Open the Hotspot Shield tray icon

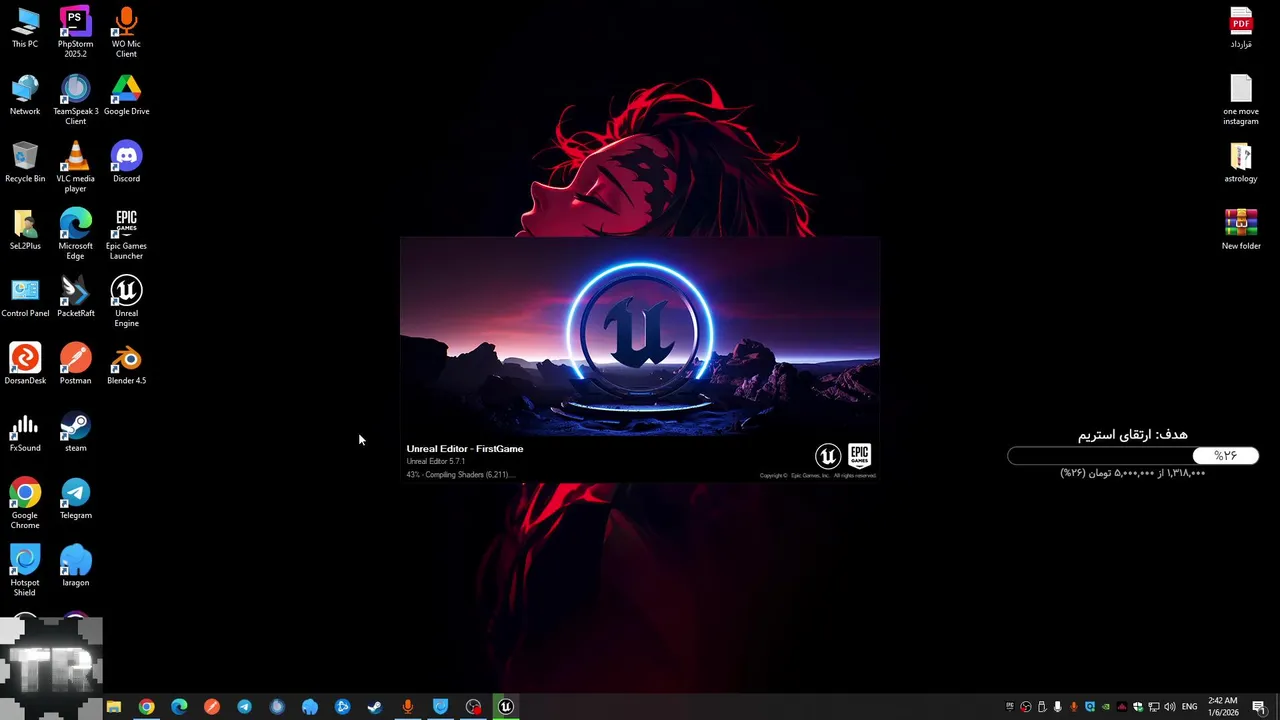[x=1090, y=707]
